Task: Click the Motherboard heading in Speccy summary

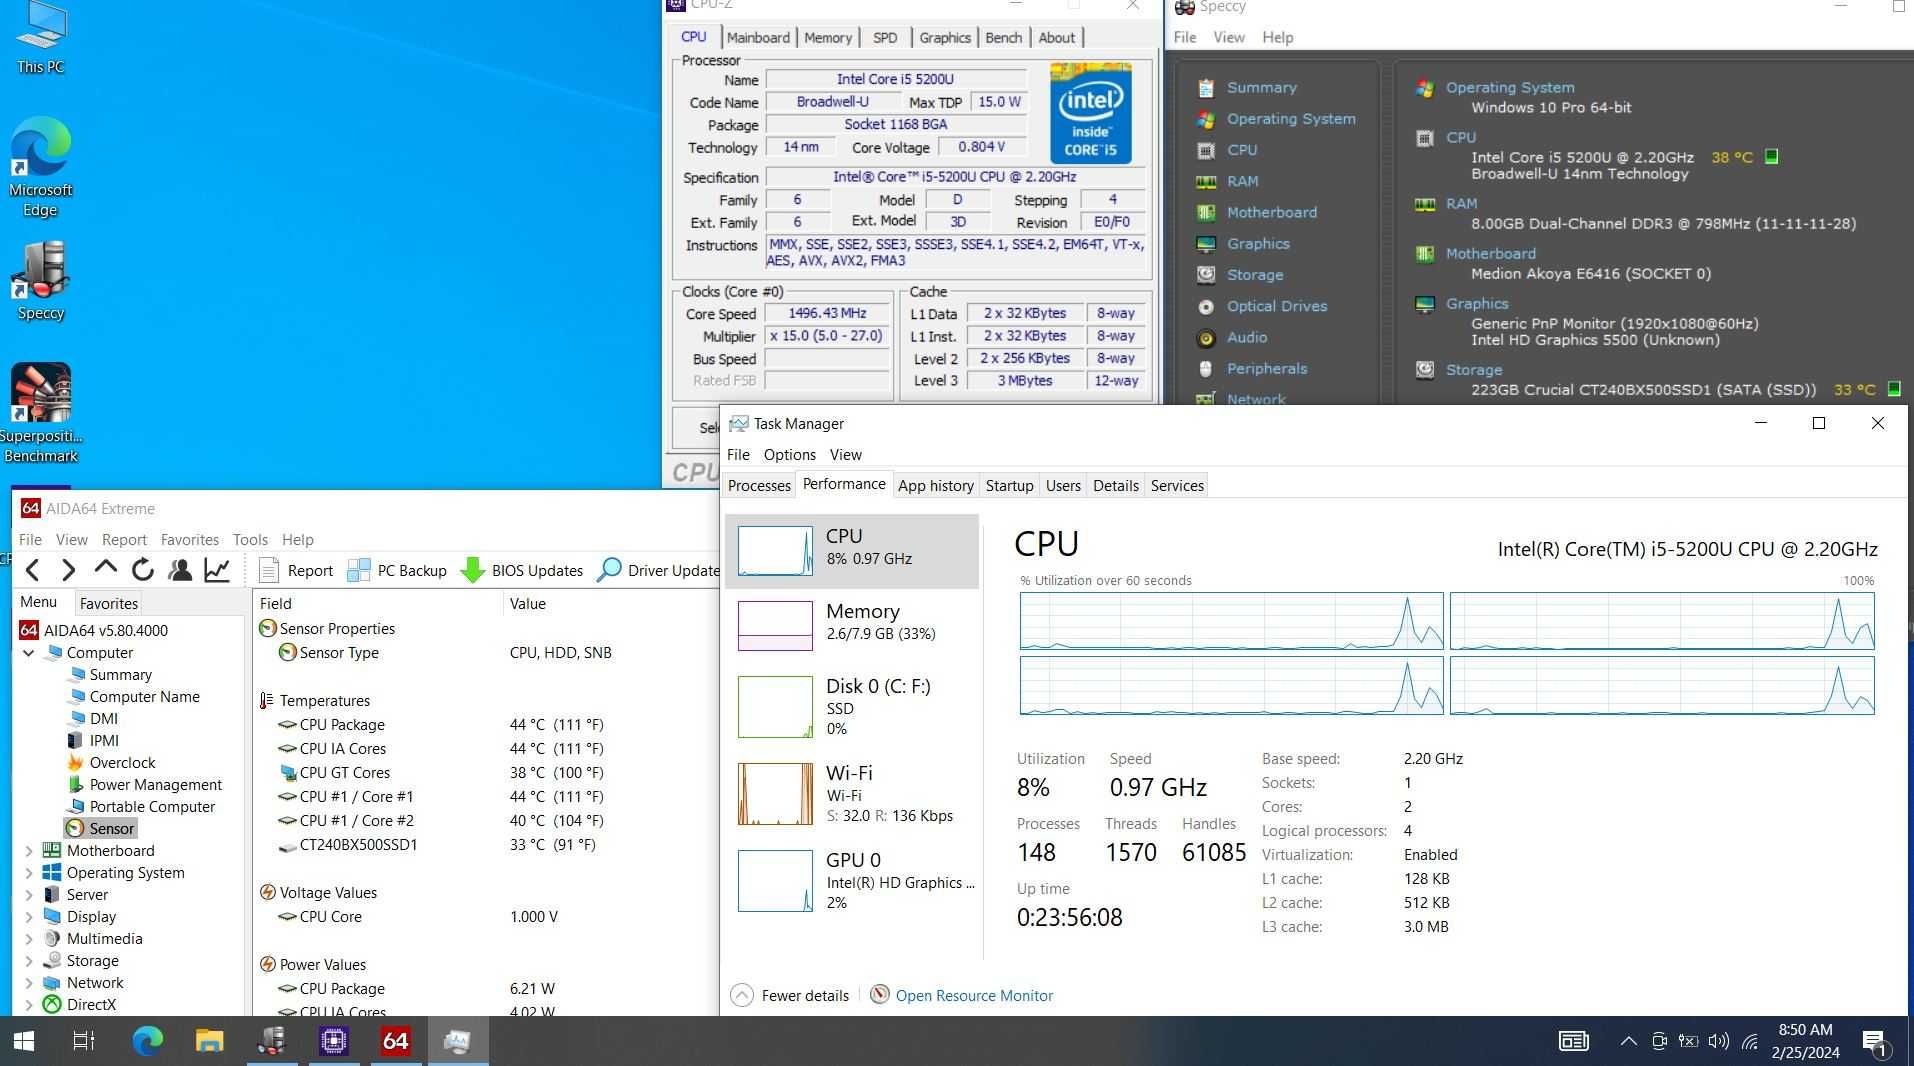Action: [1490, 254]
